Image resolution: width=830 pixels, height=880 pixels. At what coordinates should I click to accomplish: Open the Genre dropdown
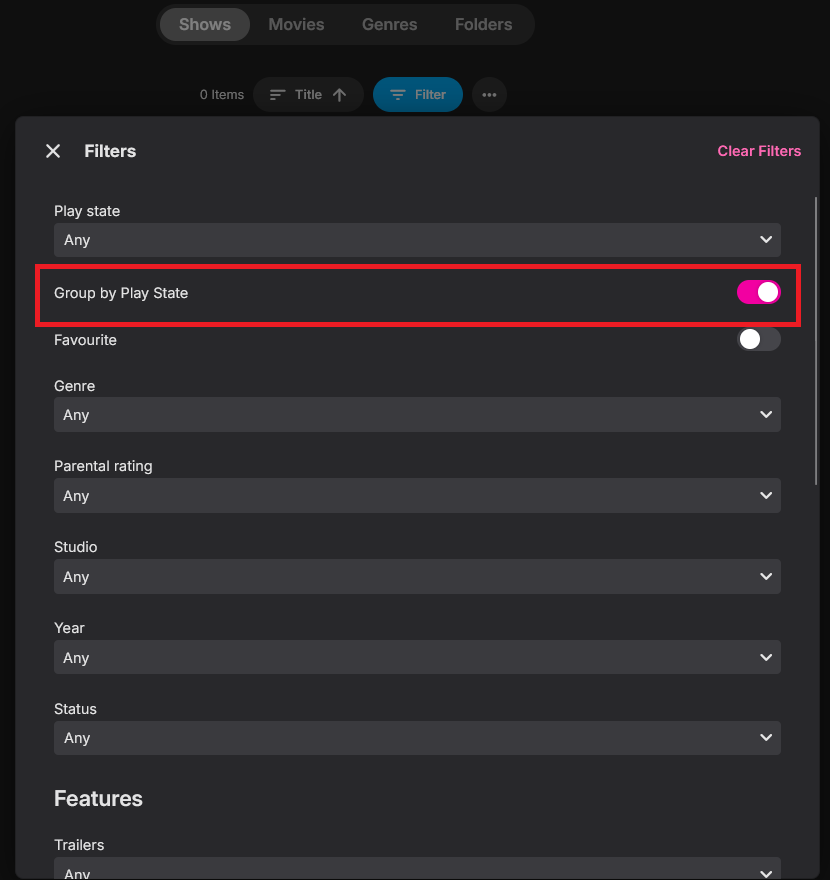(417, 414)
